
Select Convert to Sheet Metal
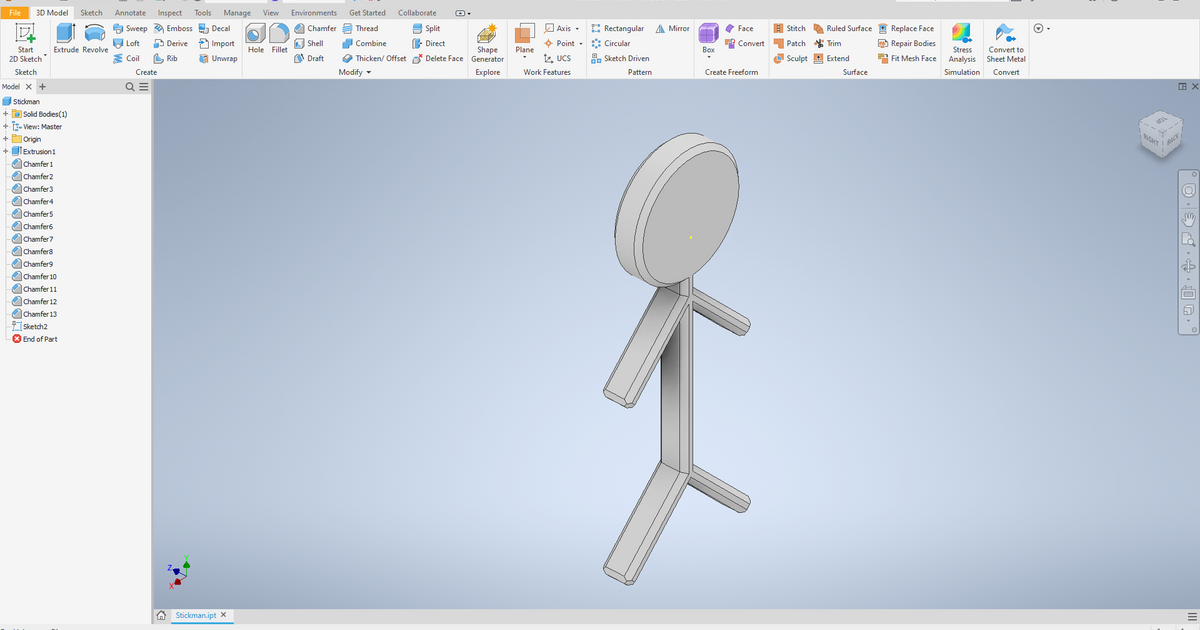coord(1006,42)
